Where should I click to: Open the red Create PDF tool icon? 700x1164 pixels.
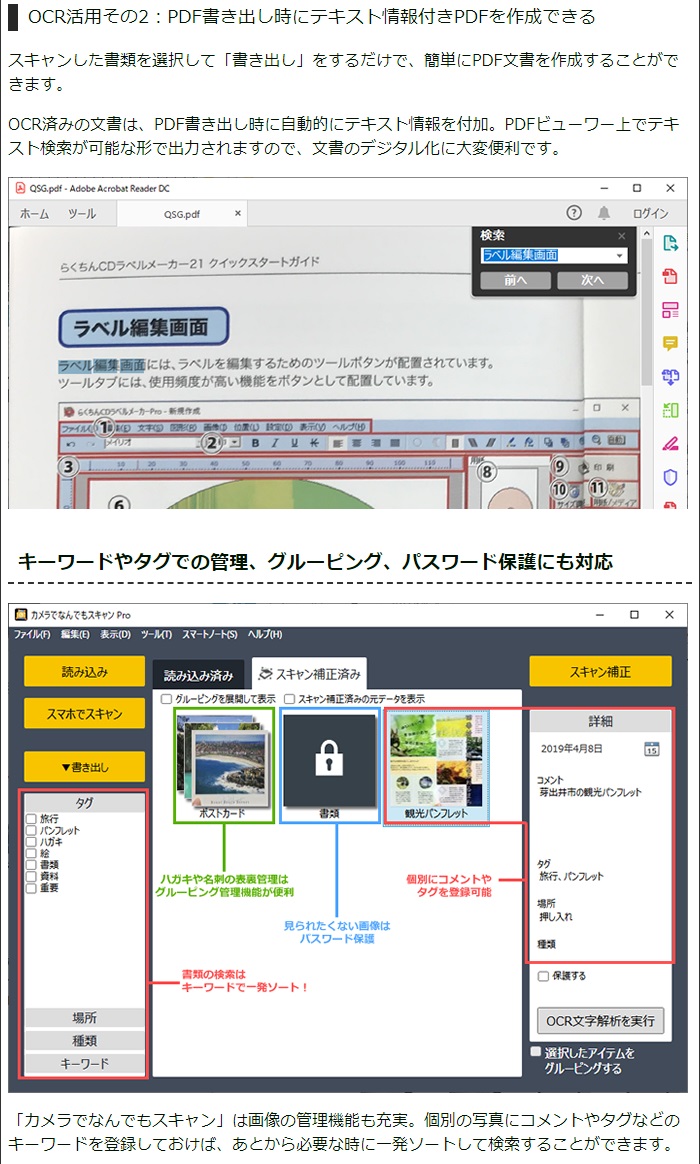(x=670, y=277)
